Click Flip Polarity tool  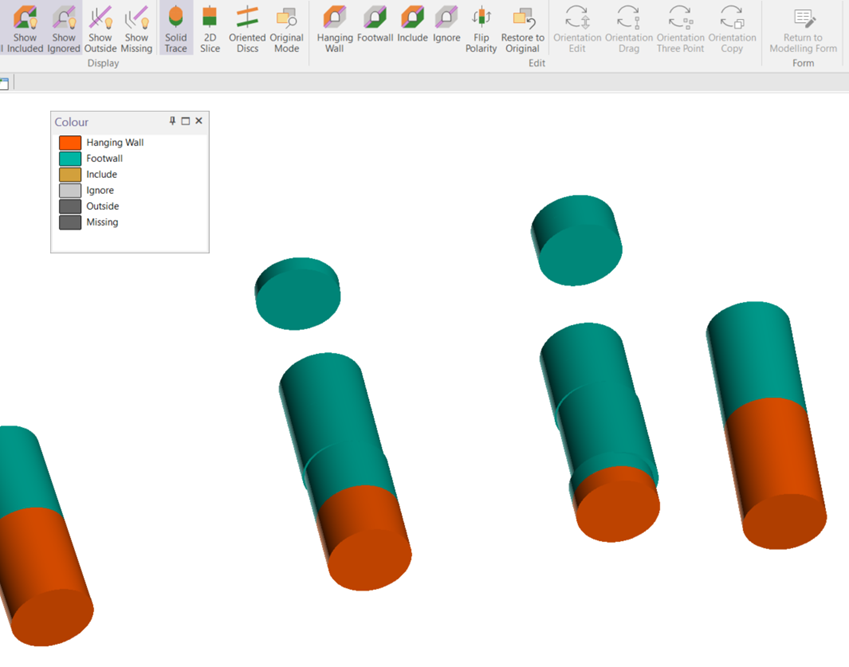[x=481, y=28]
